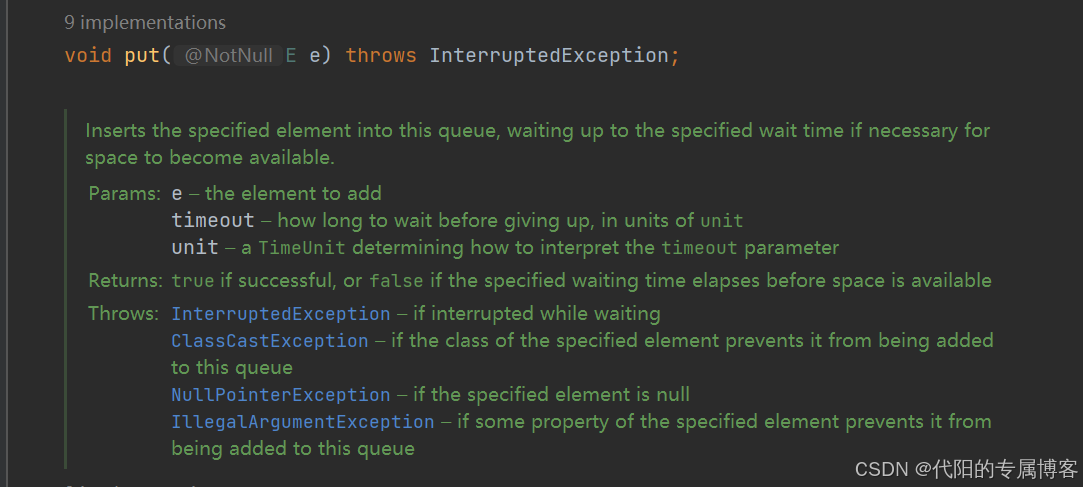Open the NullPointerException documentation link
Screen dimensions: 1083x487
[x=280, y=395]
